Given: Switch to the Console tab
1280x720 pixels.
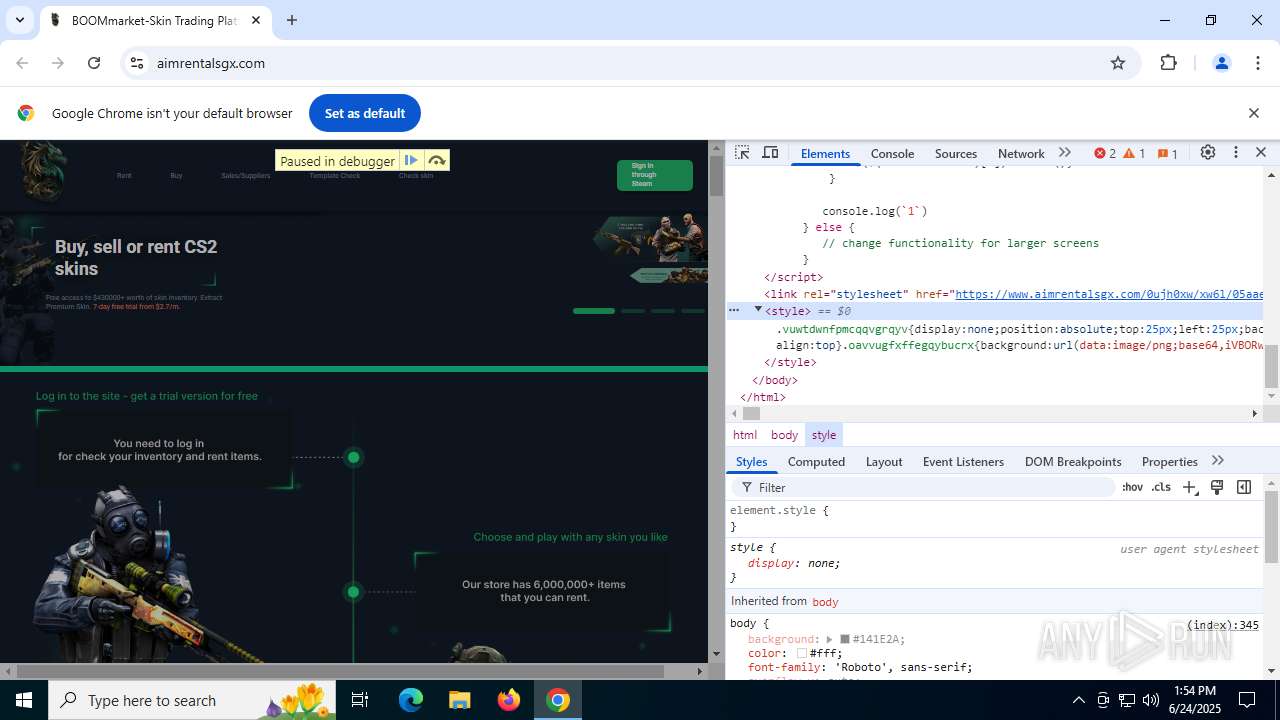Looking at the screenshot, I should click(x=892, y=153).
